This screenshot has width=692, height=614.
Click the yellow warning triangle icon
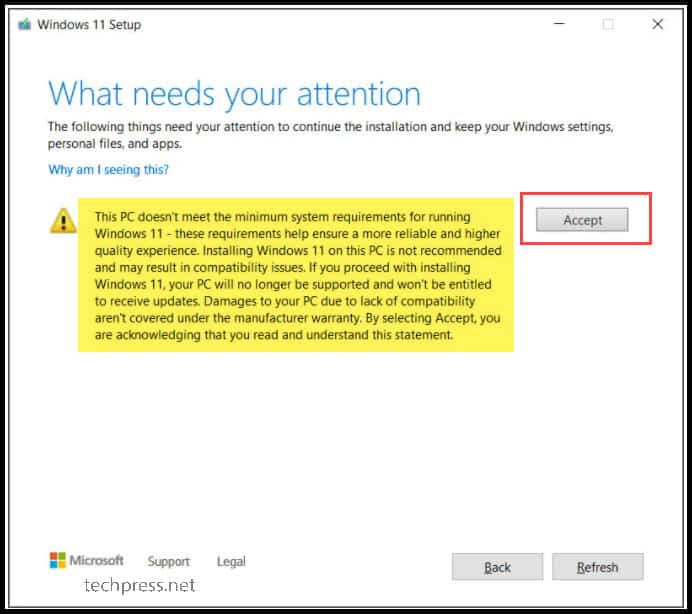click(63, 220)
